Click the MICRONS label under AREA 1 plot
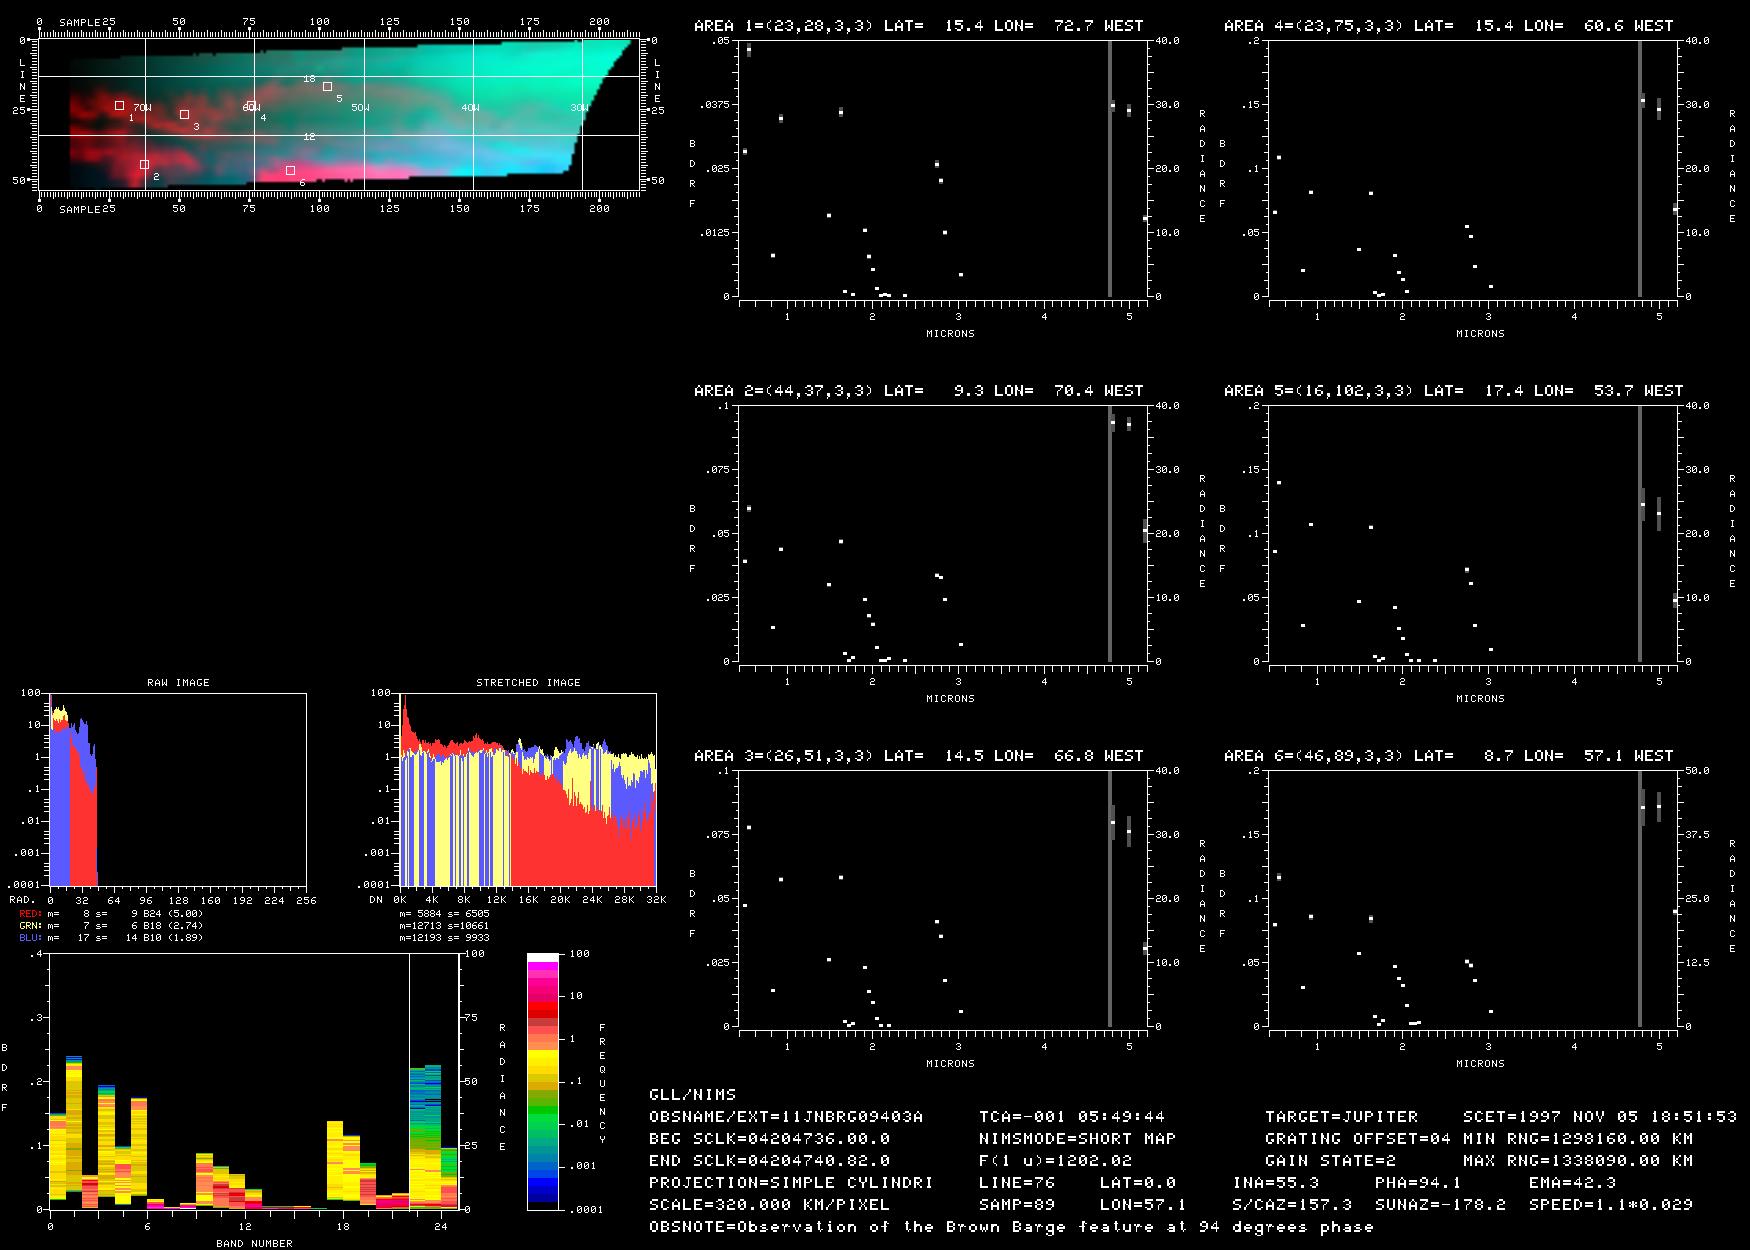This screenshot has width=1750, height=1250. click(x=950, y=333)
